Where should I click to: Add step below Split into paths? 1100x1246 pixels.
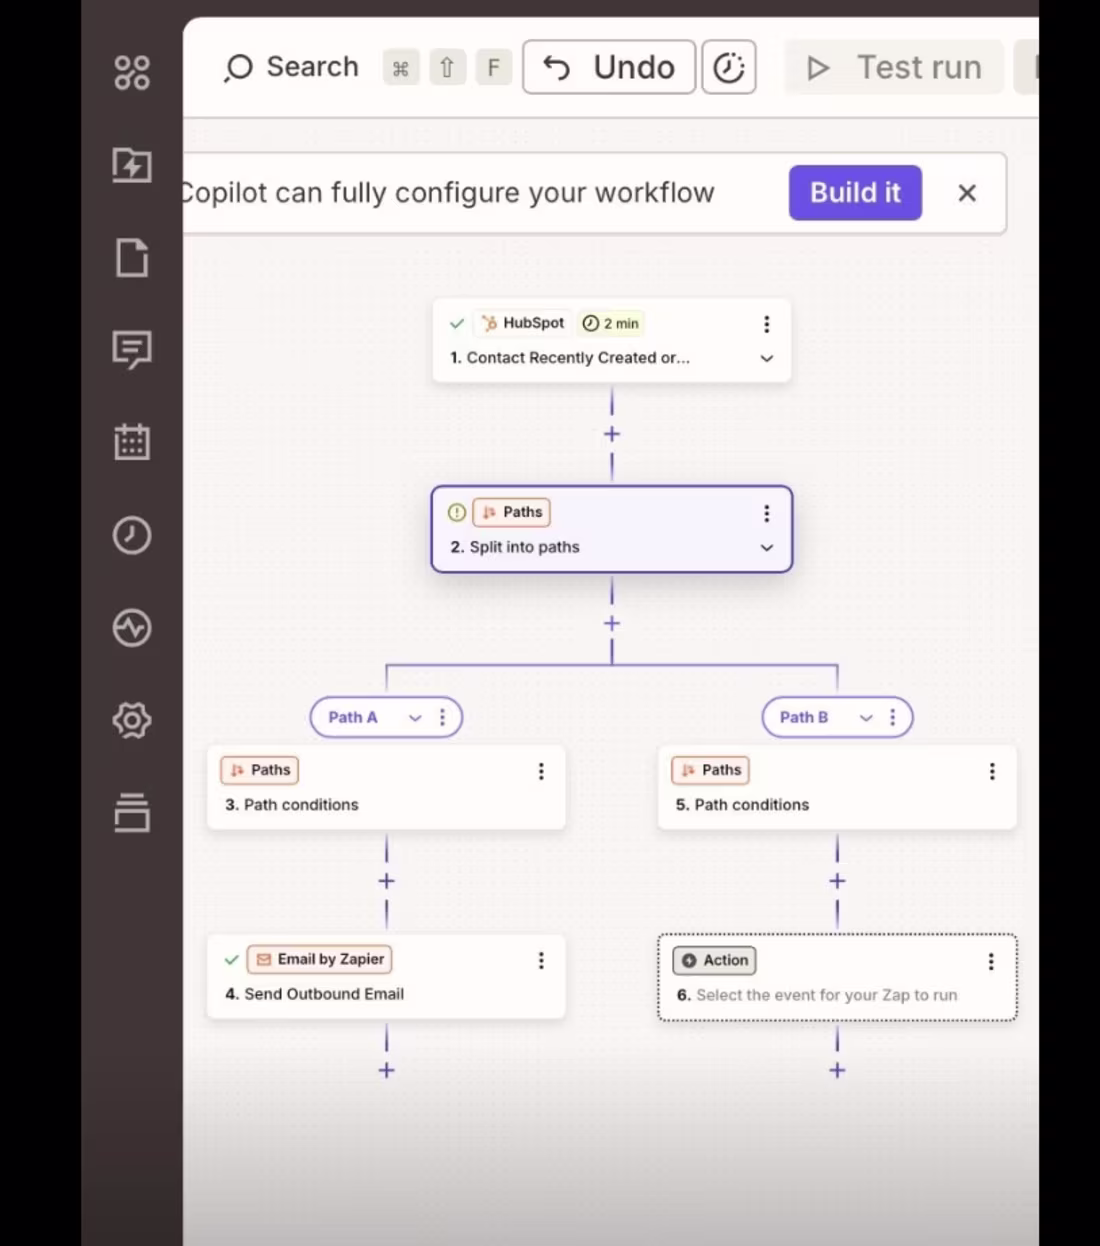point(612,623)
